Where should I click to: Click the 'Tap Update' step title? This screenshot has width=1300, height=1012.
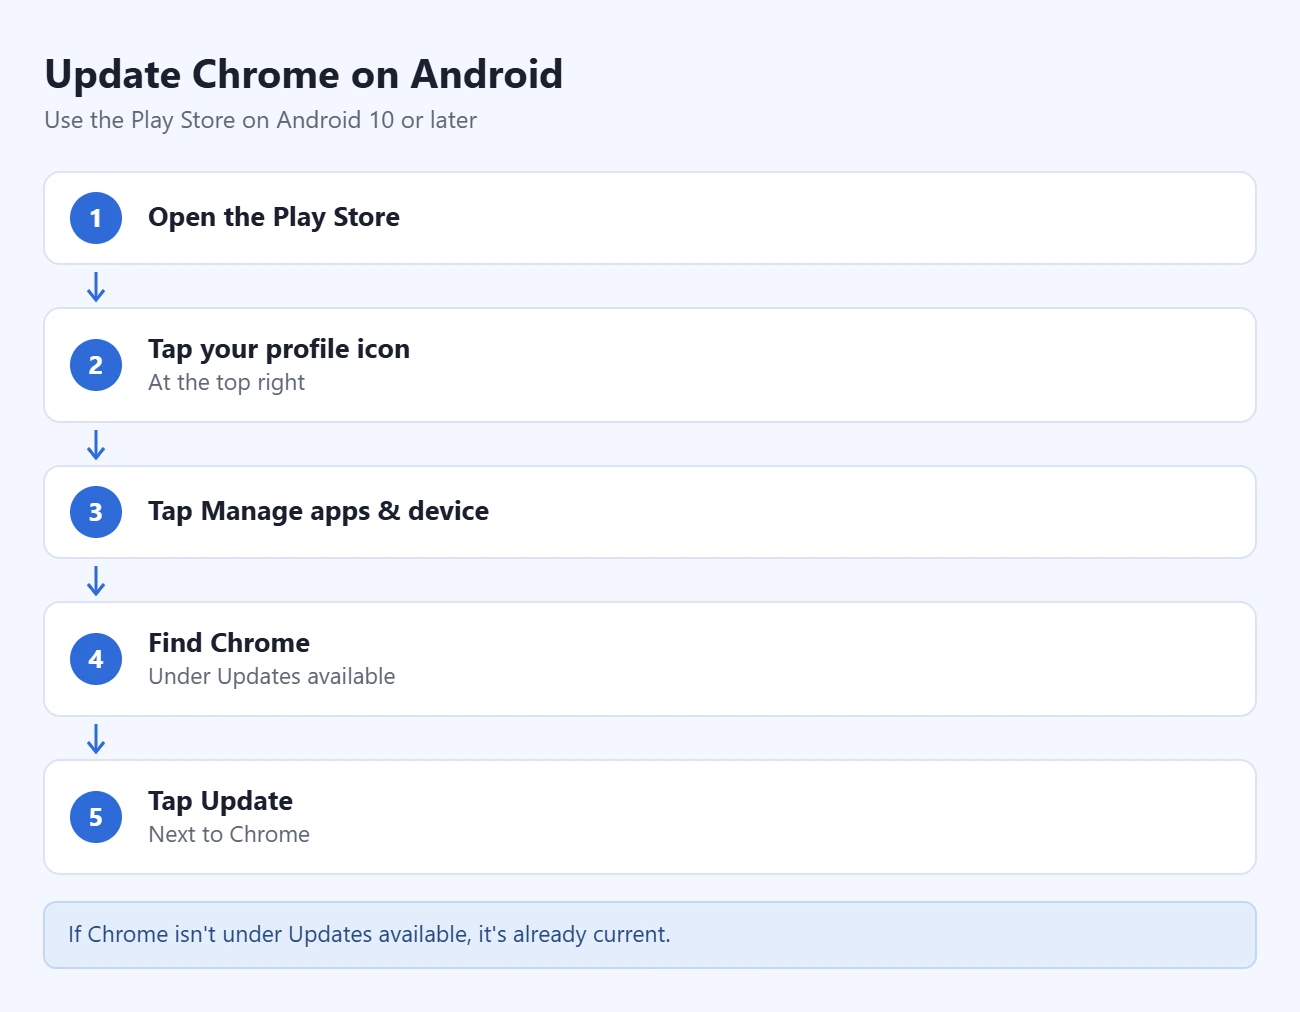[221, 801]
